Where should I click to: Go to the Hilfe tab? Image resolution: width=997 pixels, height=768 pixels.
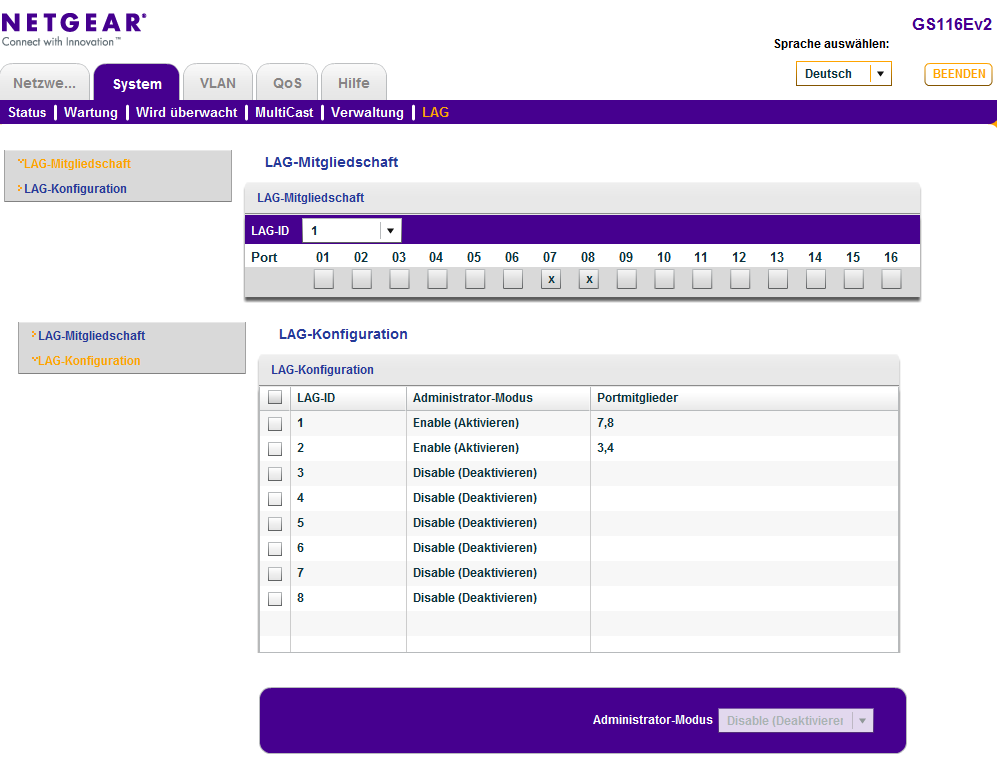[x=353, y=83]
